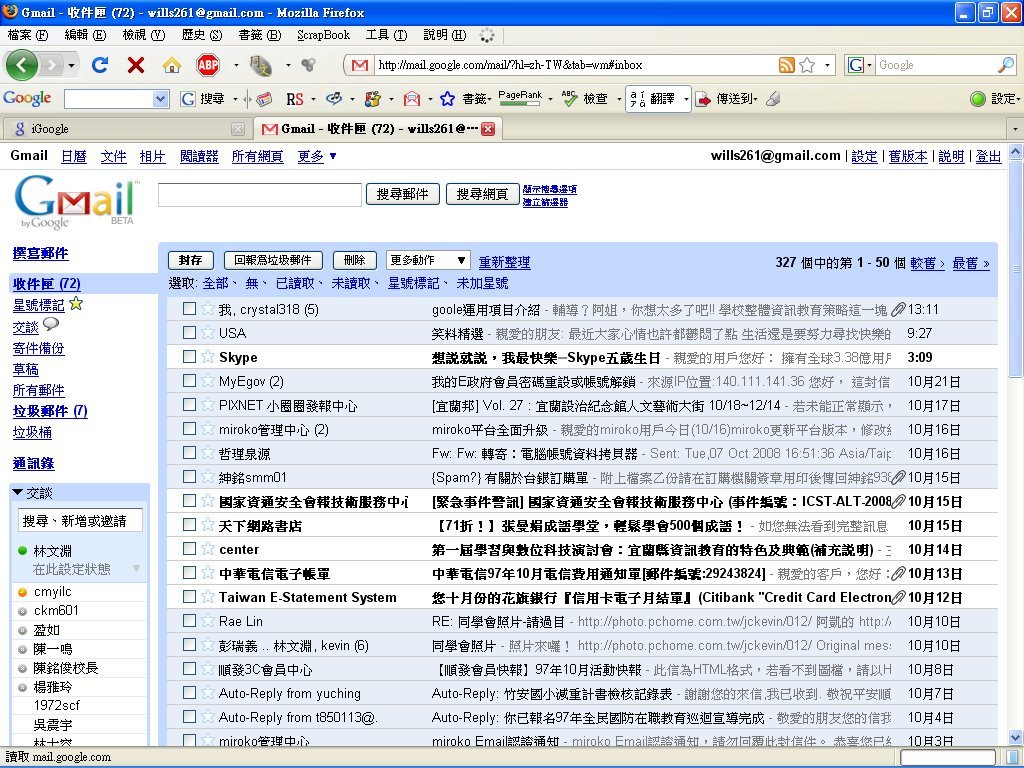1024x768 pixels.
Task: Collapse the 交談 chat panel triangle
Action: pyautogui.click(x=18, y=492)
